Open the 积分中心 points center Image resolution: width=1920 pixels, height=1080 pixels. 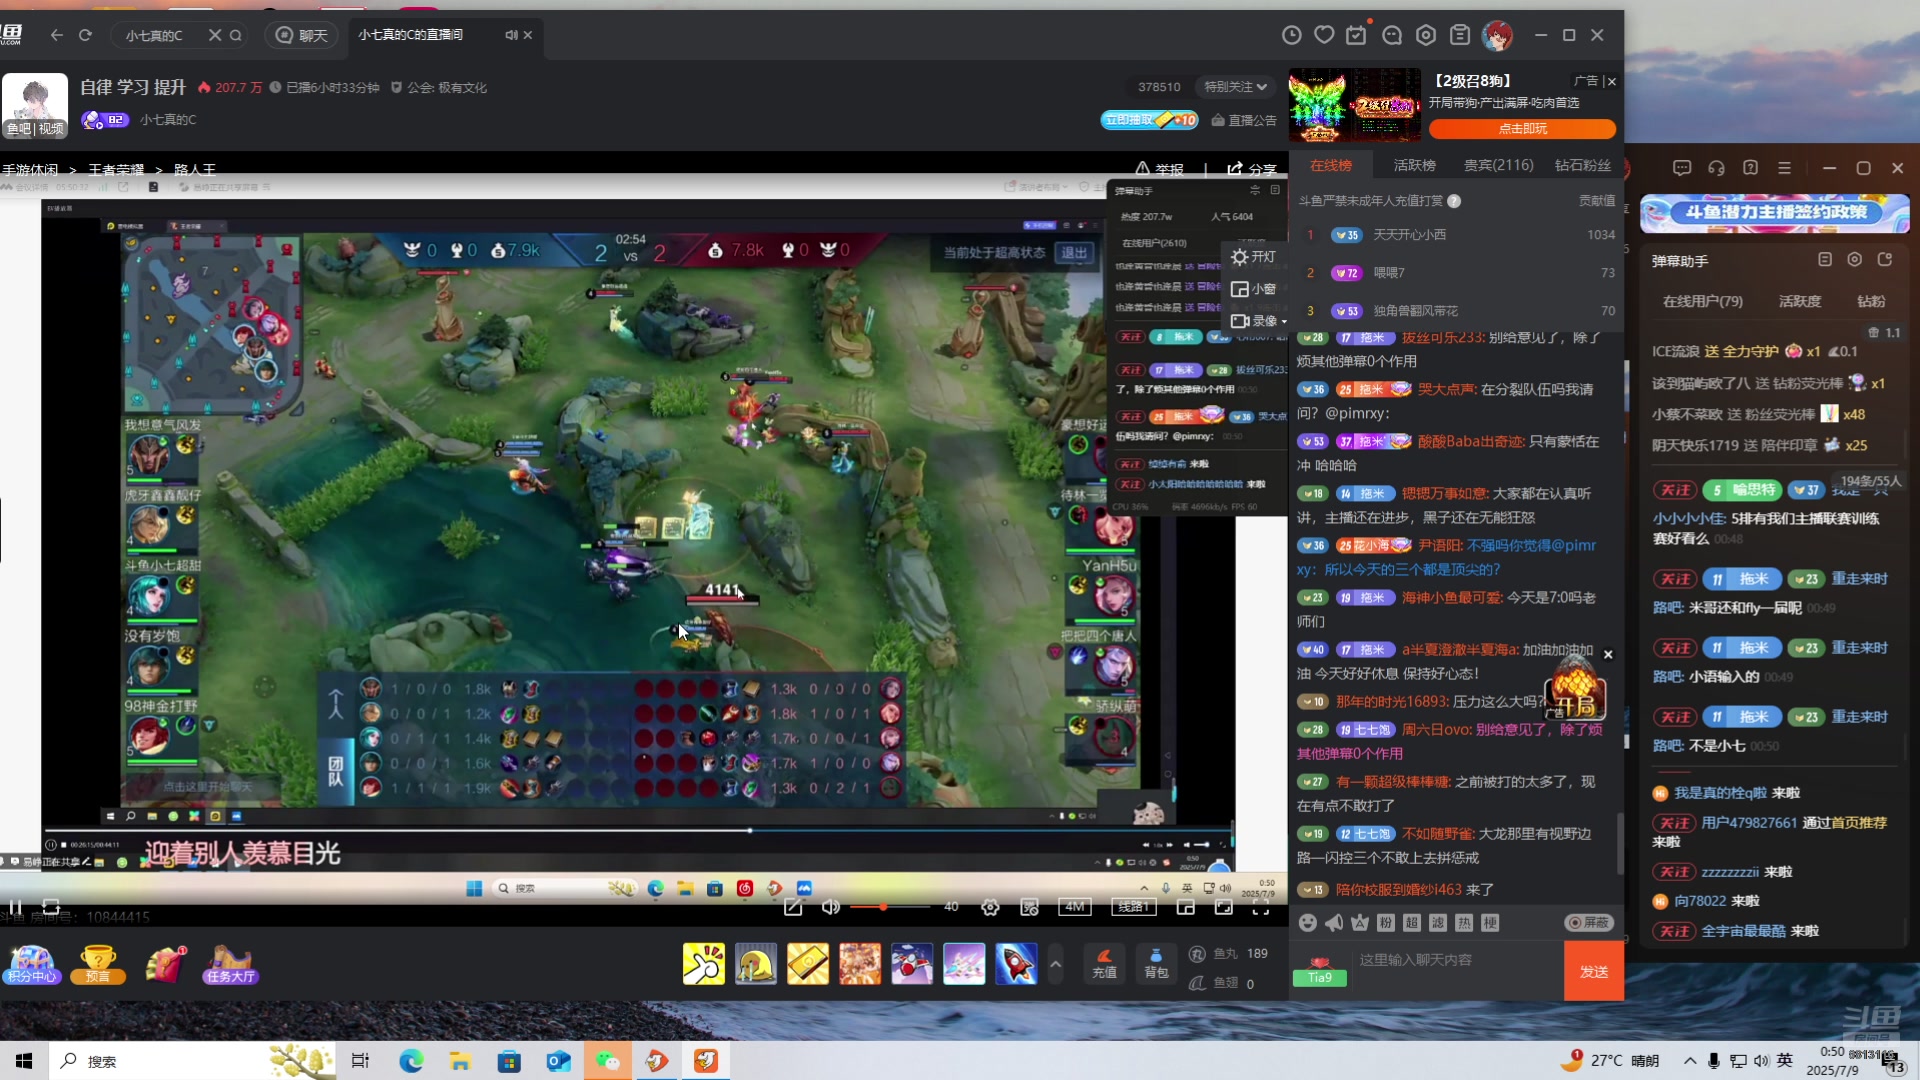32,964
